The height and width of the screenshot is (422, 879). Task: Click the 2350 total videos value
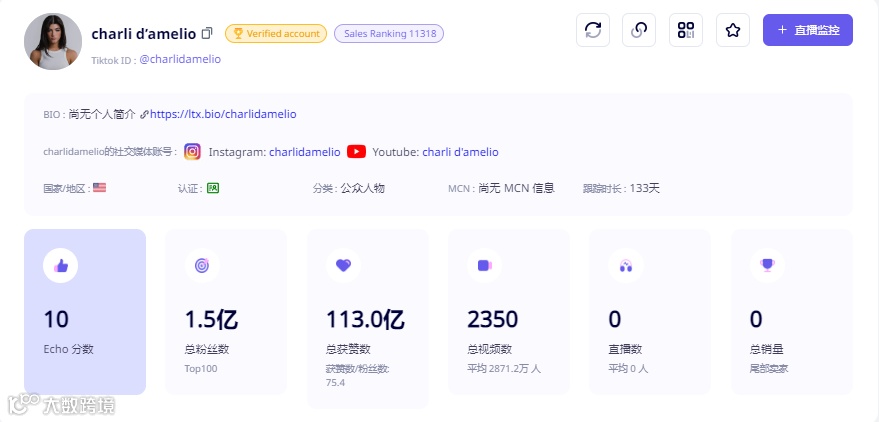pyautogui.click(x=493, y=319)
